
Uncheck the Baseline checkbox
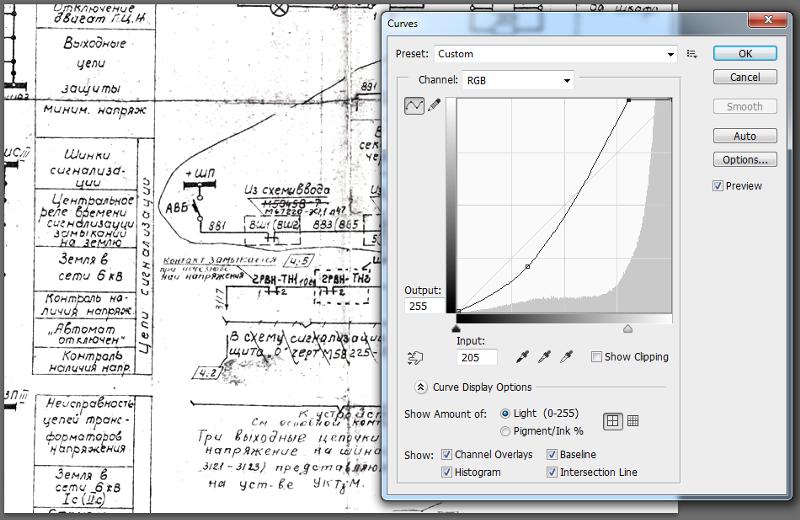coord(552,454)
